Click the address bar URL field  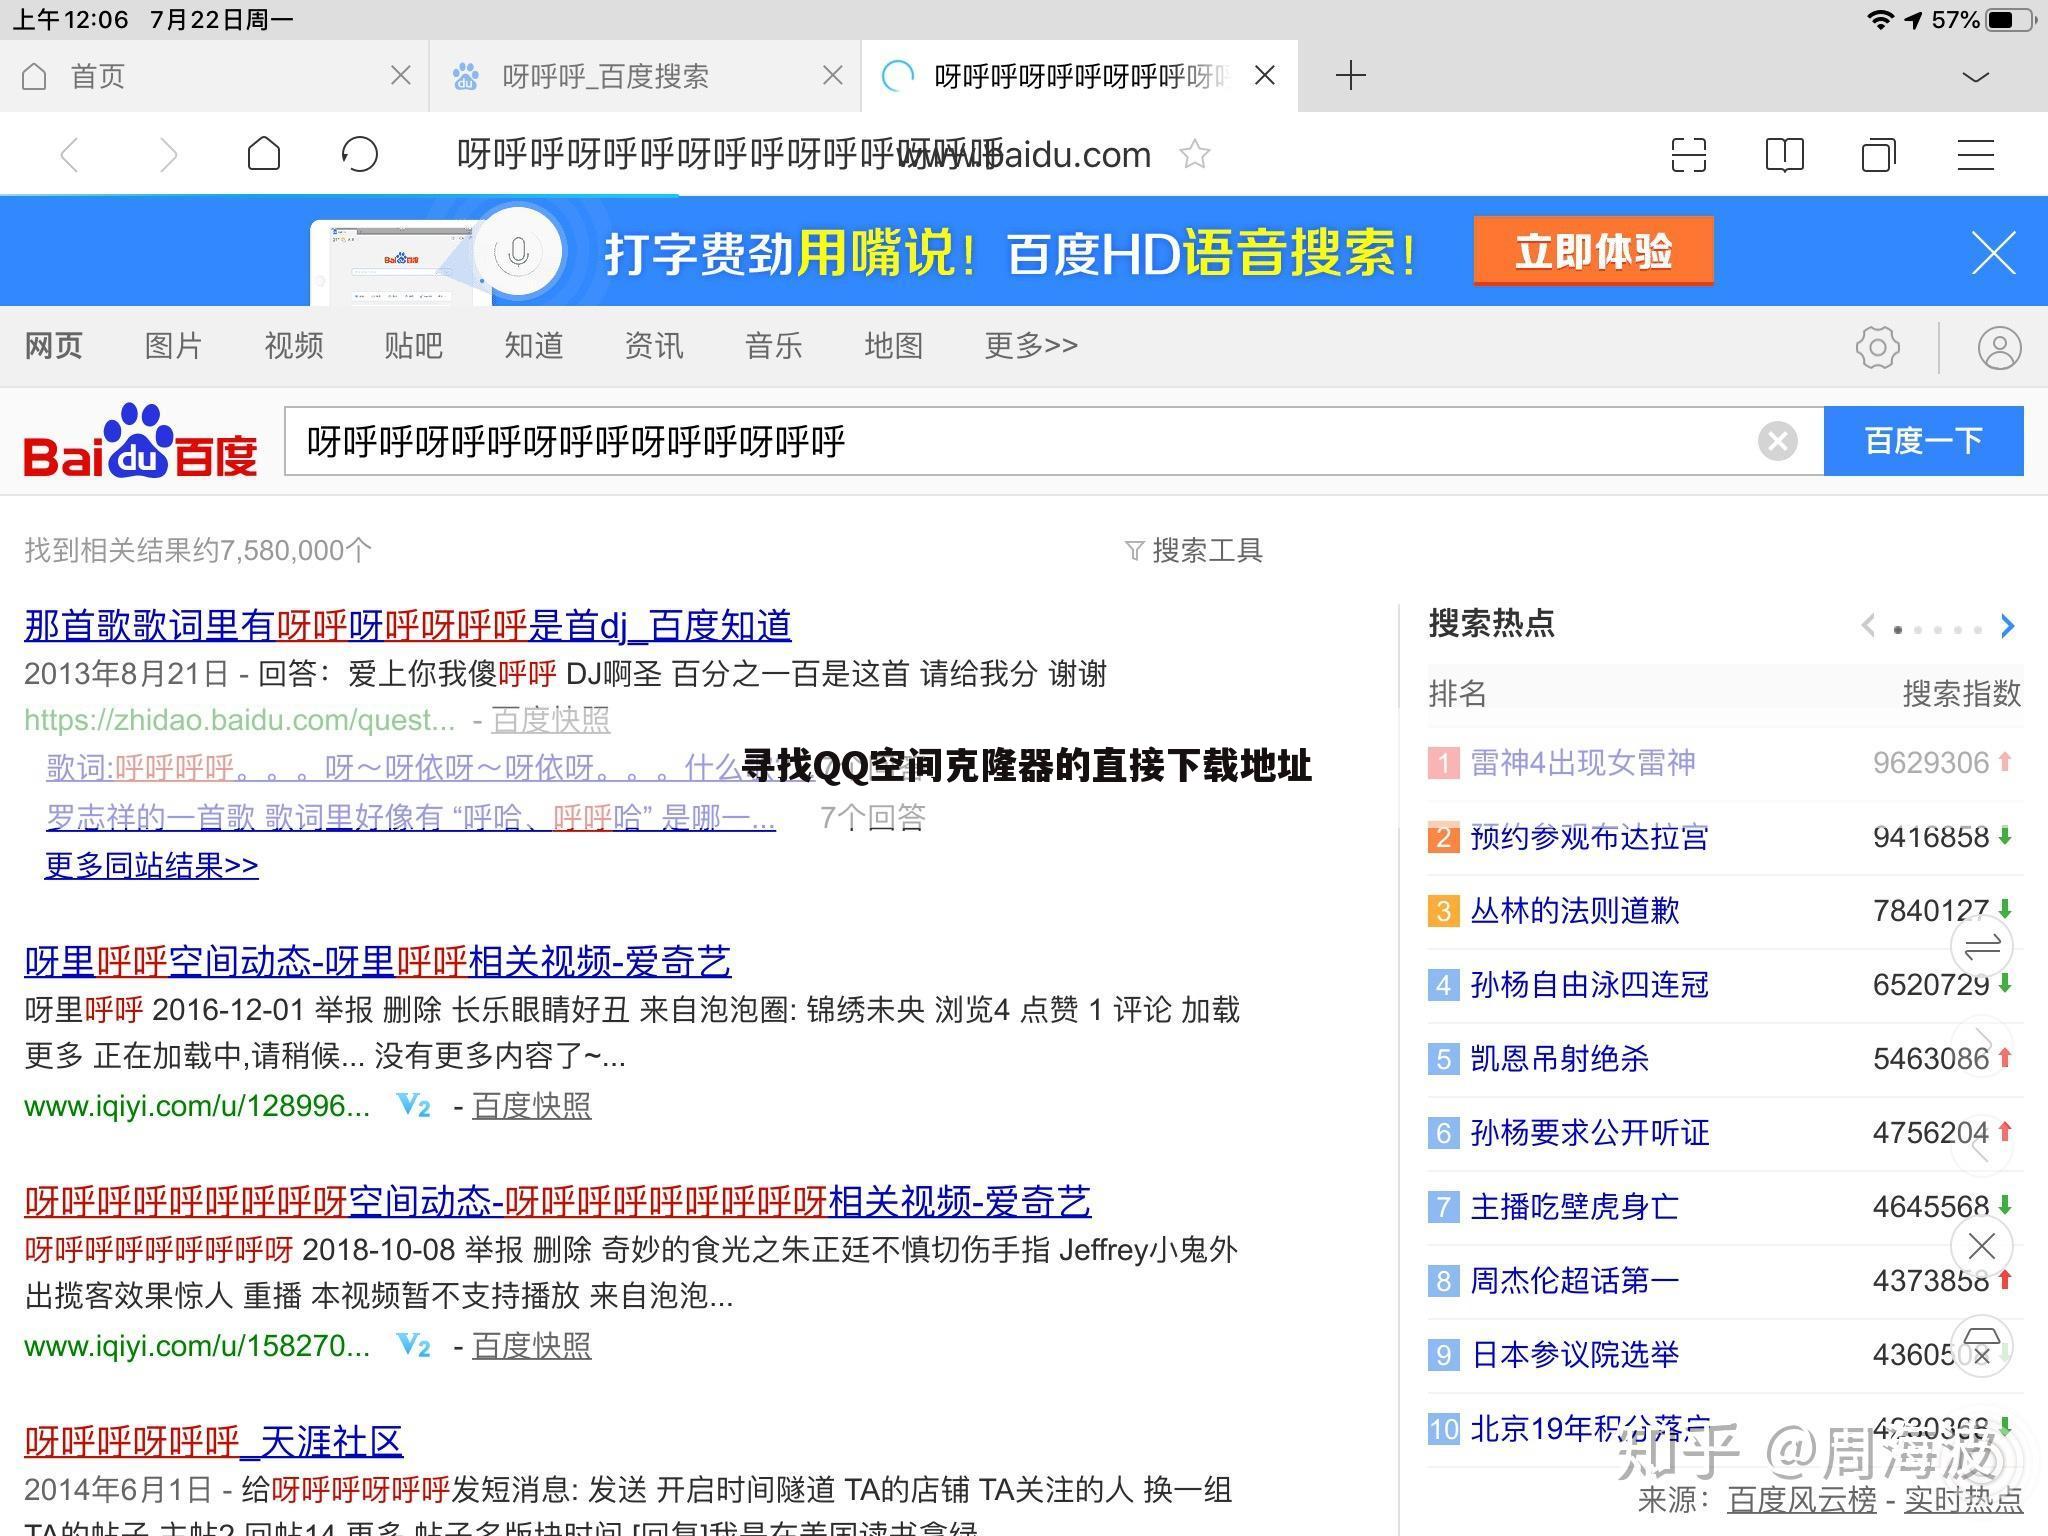click(x=804, y=155)
